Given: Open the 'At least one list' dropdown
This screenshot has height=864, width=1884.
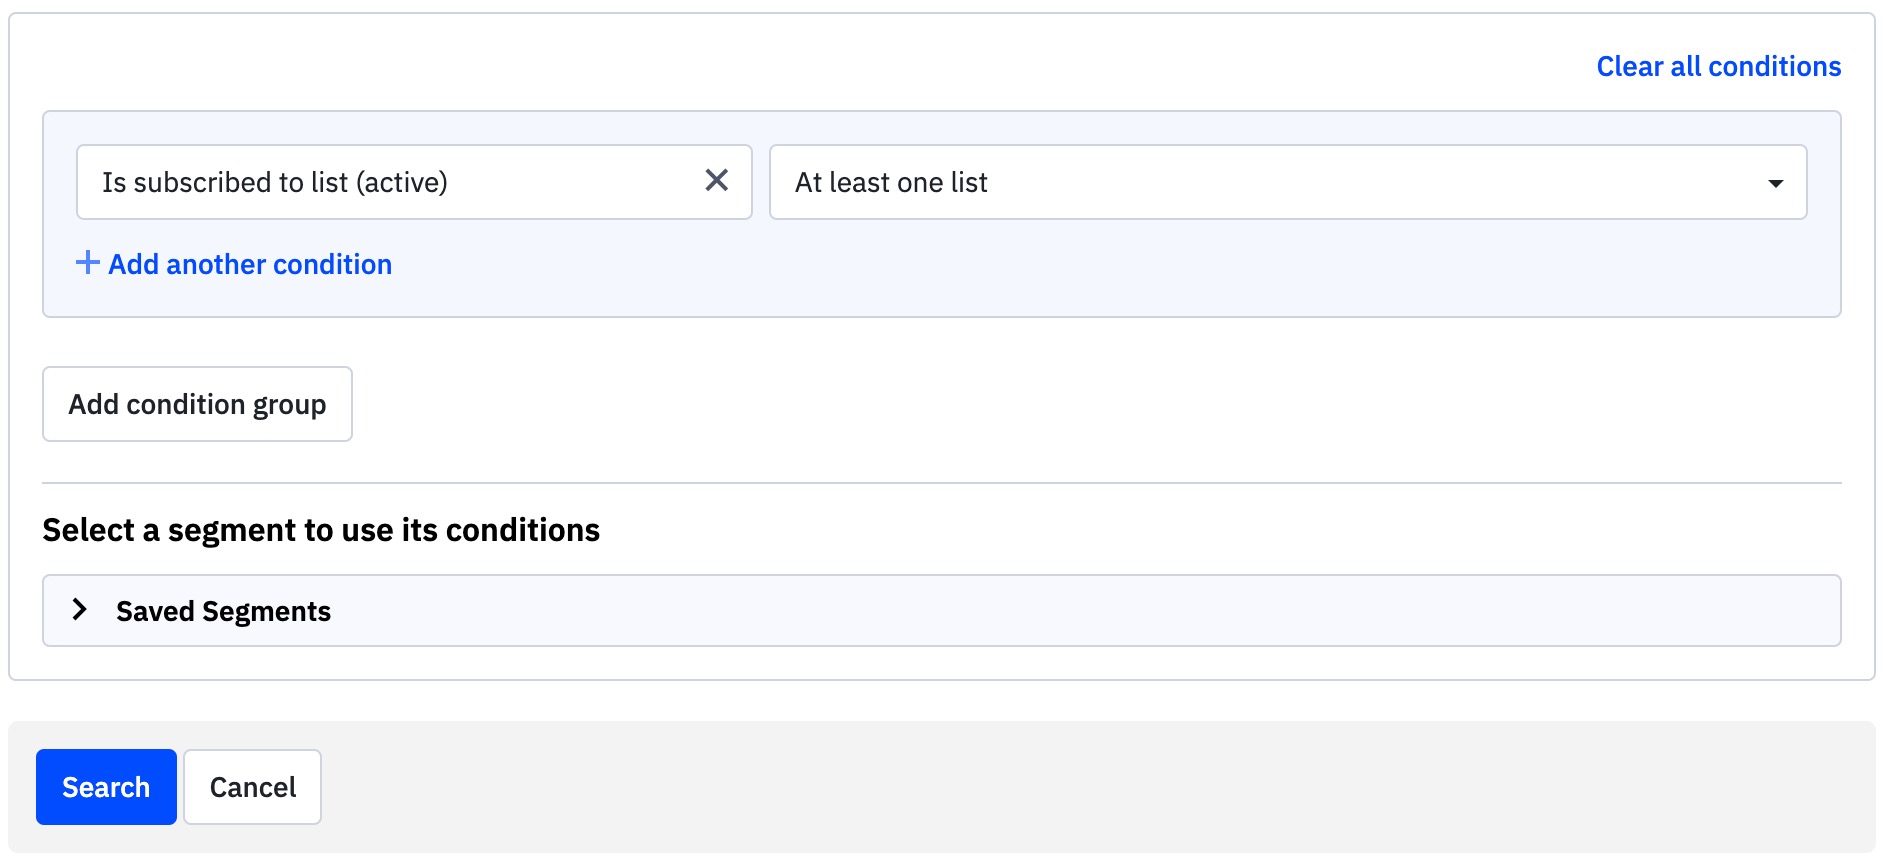Looking at the screenshot, I should point(1288,182).
